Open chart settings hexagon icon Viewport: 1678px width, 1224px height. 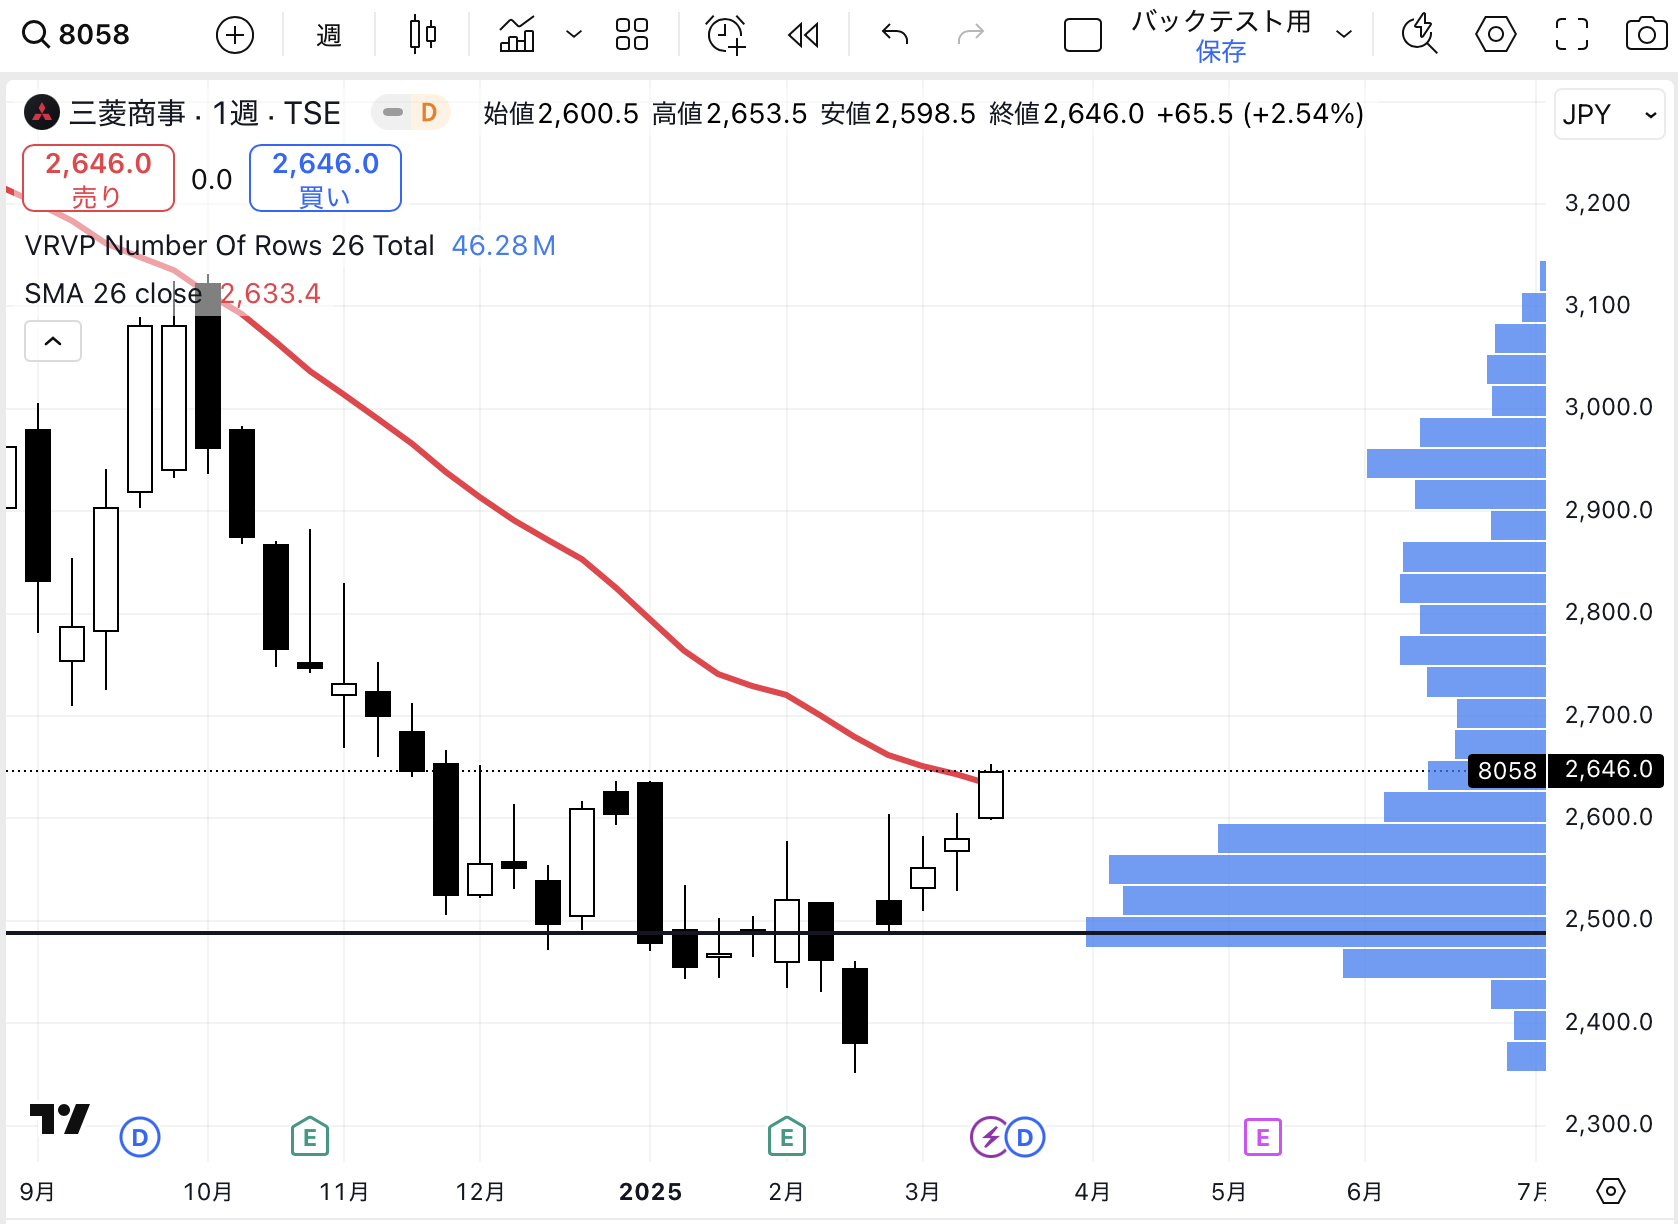coord(1496,35)
